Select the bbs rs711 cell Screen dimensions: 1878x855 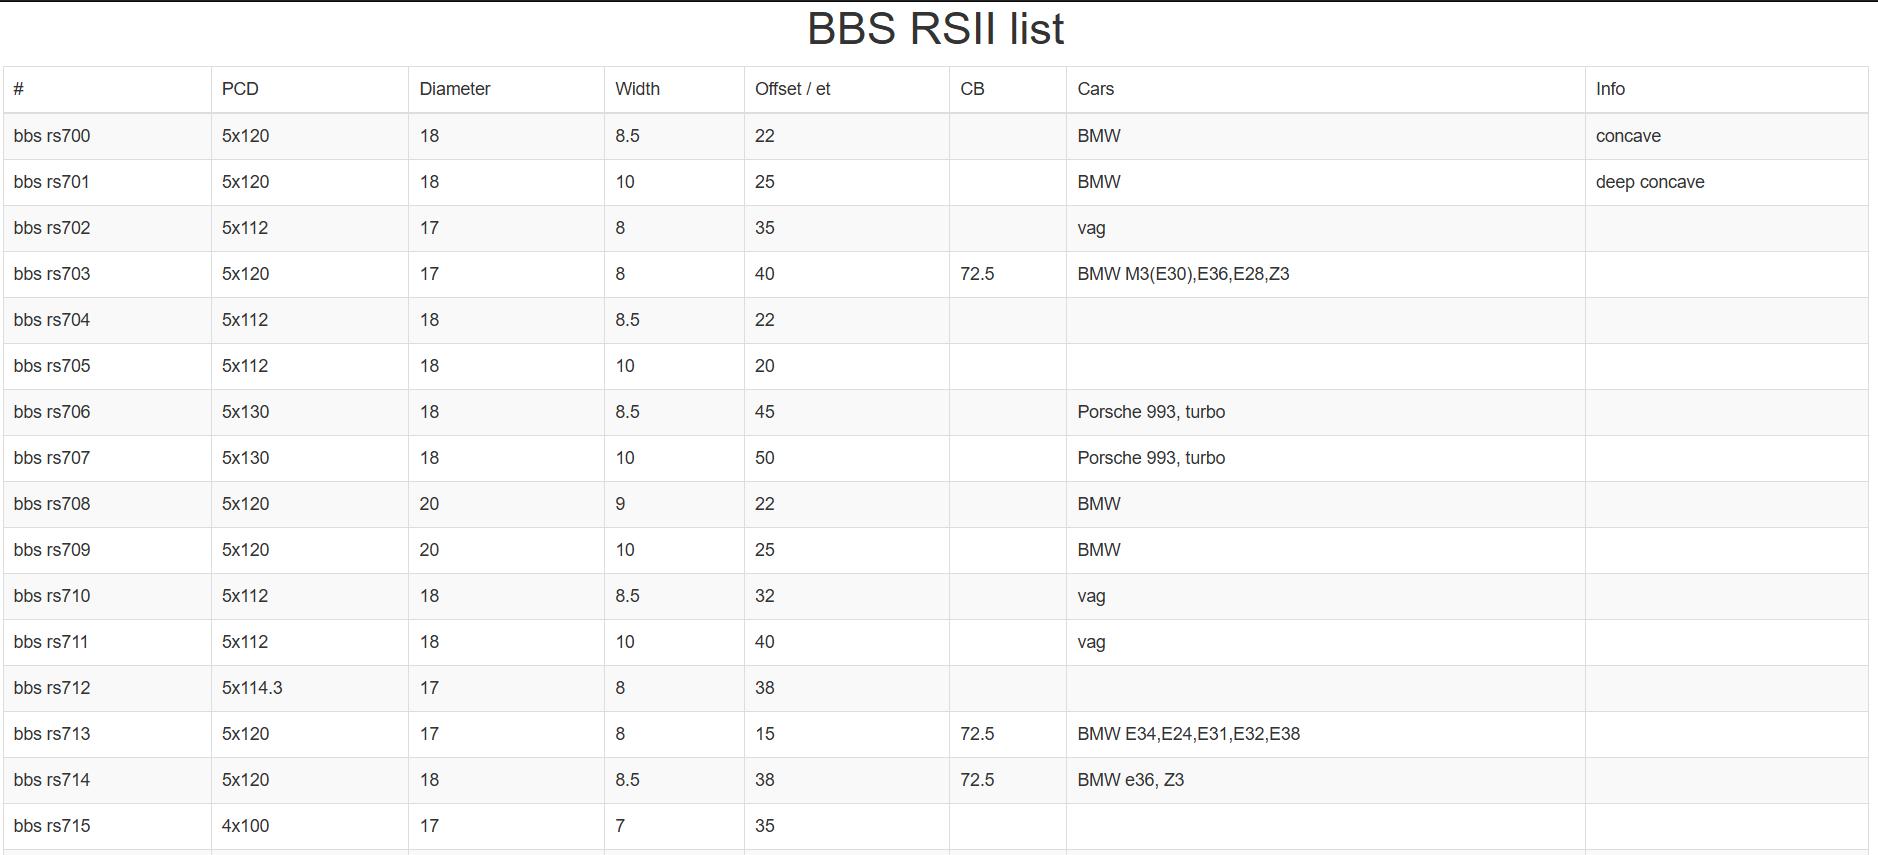[x=107, y=642]
